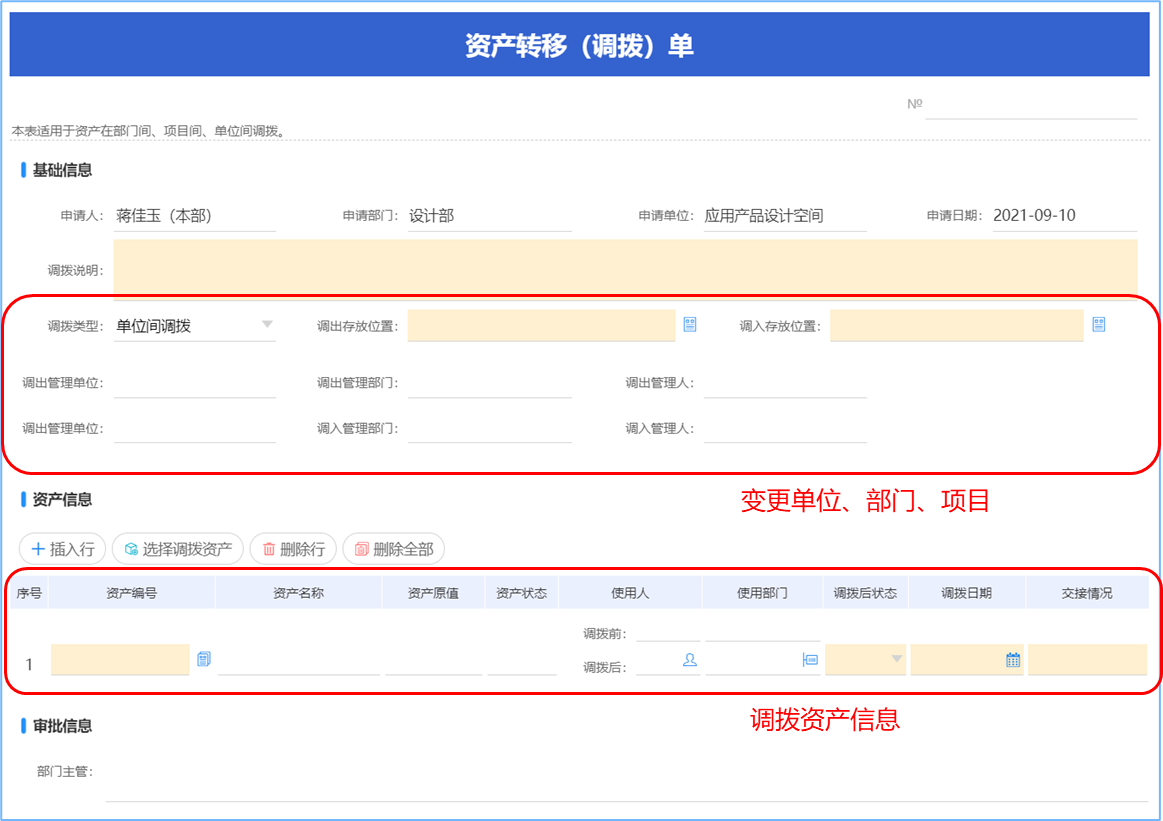This screenshot has width=1163, height=821.
Task: Click the № number field
Action: pyautogui.click(x=1031, y=105)
